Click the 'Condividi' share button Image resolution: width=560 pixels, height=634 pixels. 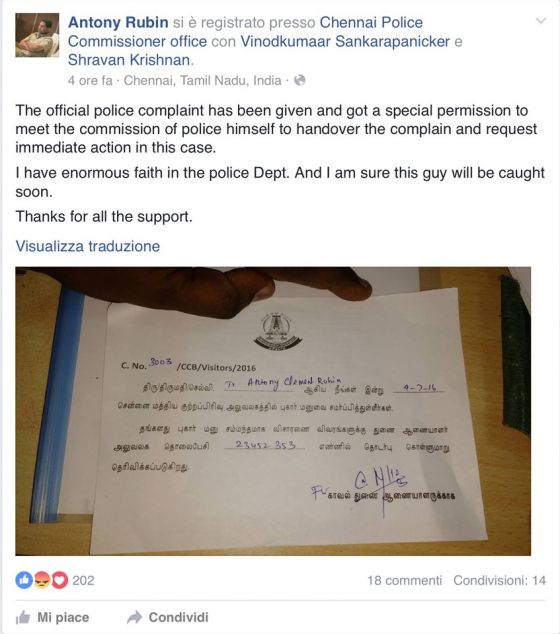(x=167, y=617)
